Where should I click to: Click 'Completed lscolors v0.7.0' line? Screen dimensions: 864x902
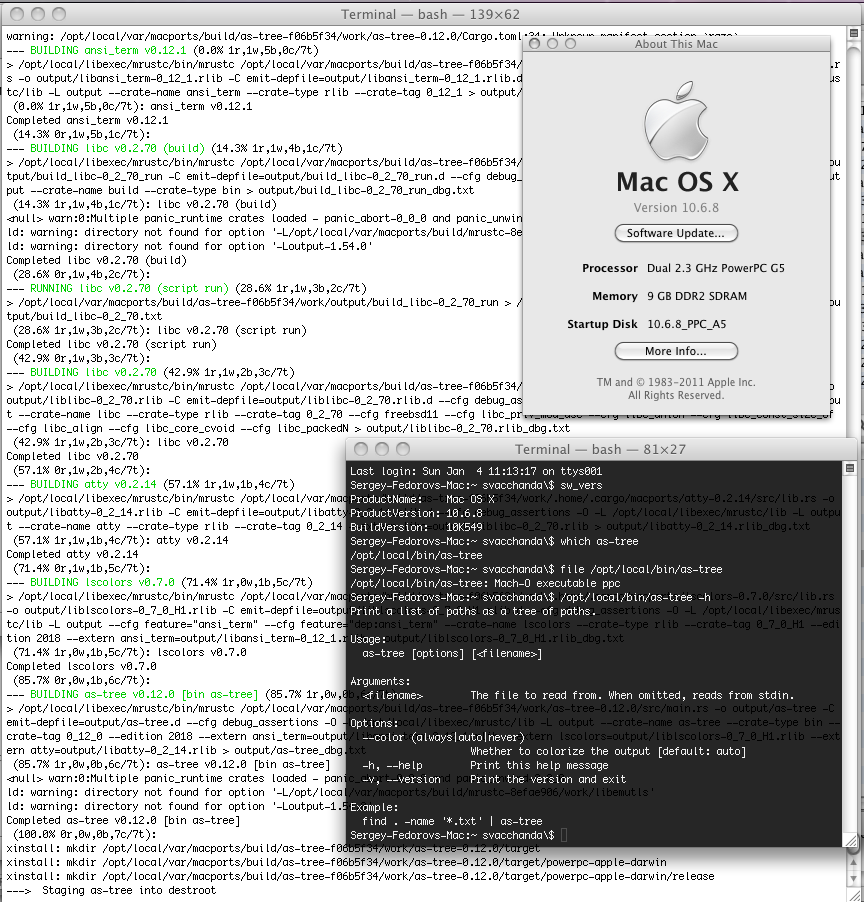tap(82, 666)
